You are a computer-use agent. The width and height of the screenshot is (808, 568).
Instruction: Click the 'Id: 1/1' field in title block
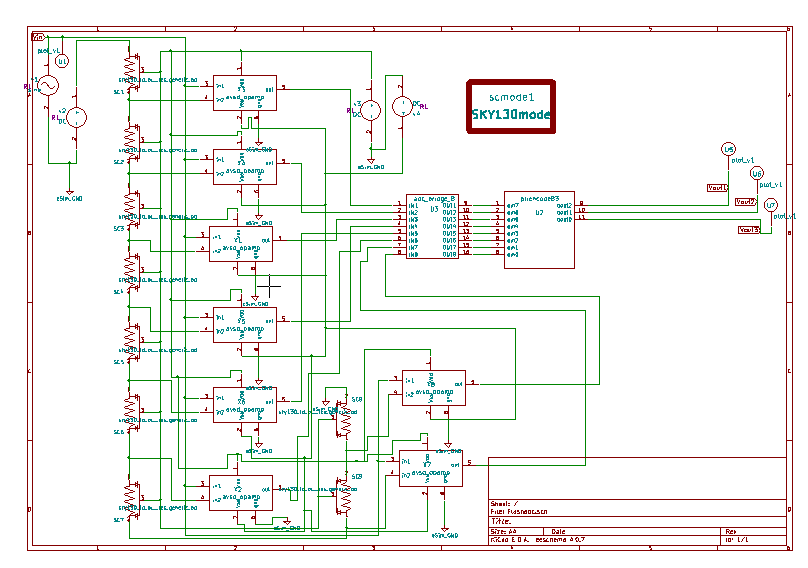[x=736, y=540]
